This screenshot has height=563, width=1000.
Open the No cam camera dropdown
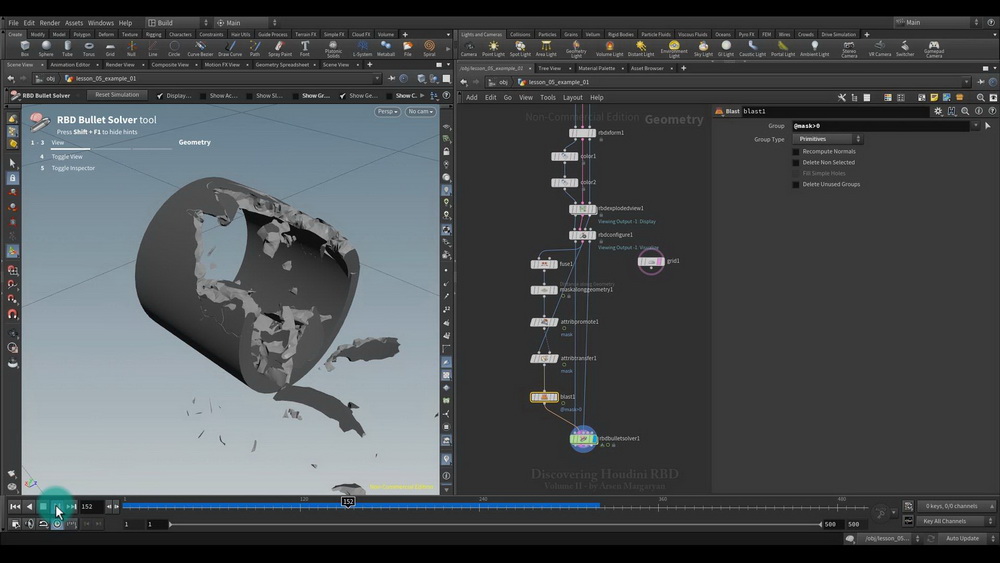(x=420, y=112)
